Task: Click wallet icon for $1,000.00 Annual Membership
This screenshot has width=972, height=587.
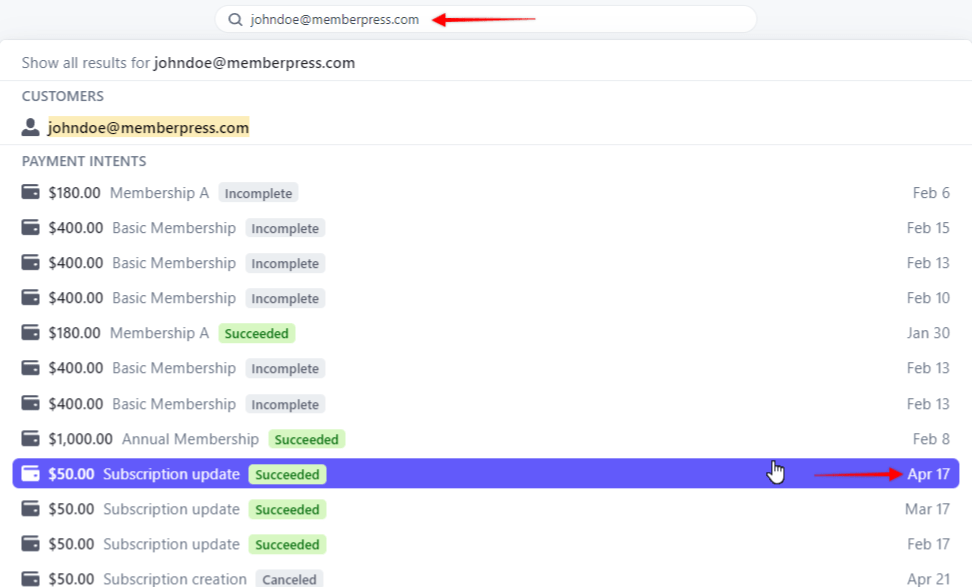Action: pos(30,438)
